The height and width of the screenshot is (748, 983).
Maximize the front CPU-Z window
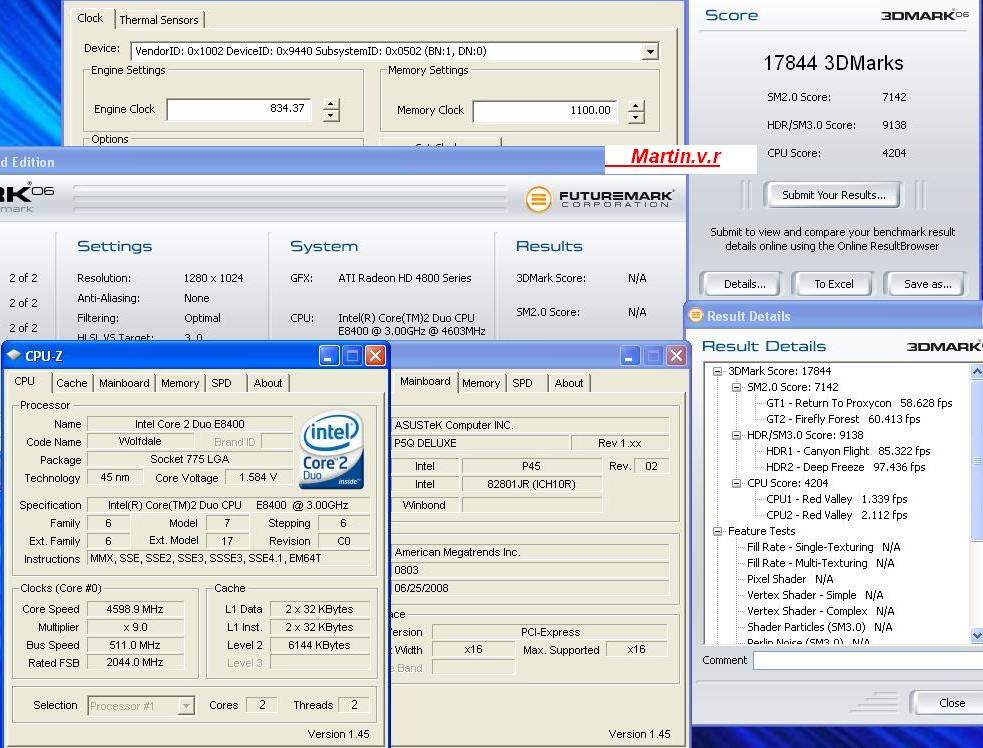tap(352, 356)
